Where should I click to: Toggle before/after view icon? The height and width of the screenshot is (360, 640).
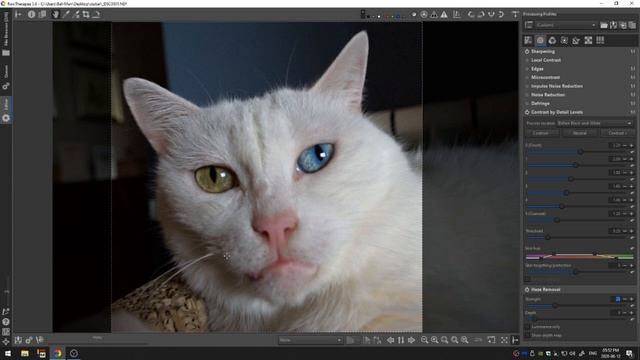tap(42, 14)
